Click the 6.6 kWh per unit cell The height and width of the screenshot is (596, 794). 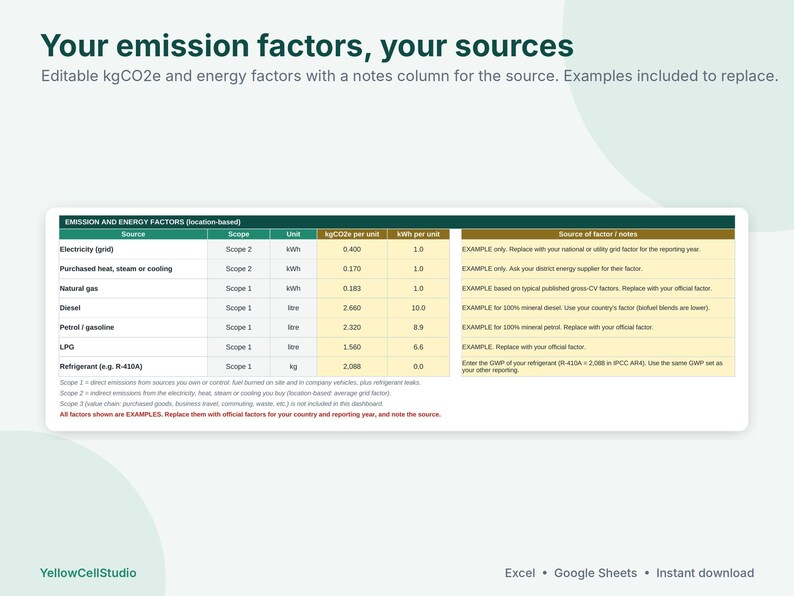point(418,347)
